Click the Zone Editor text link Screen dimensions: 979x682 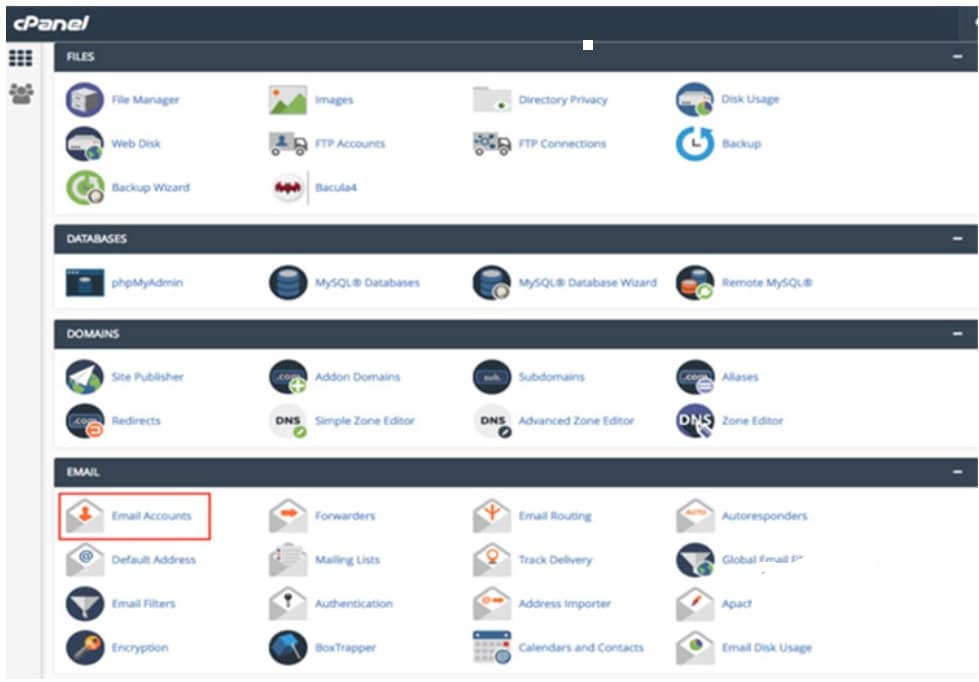tap(752, 421)
